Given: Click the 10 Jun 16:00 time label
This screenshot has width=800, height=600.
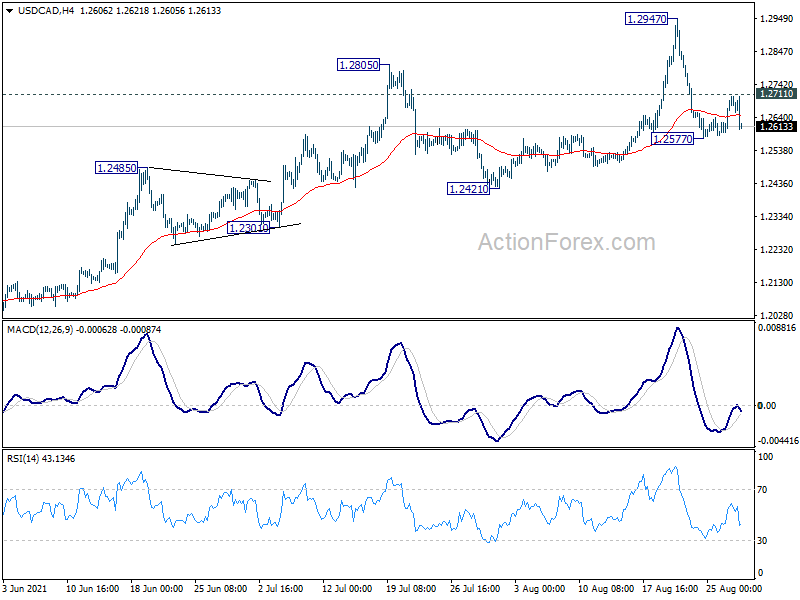Looking at the screenshot, I should [92, 588].
